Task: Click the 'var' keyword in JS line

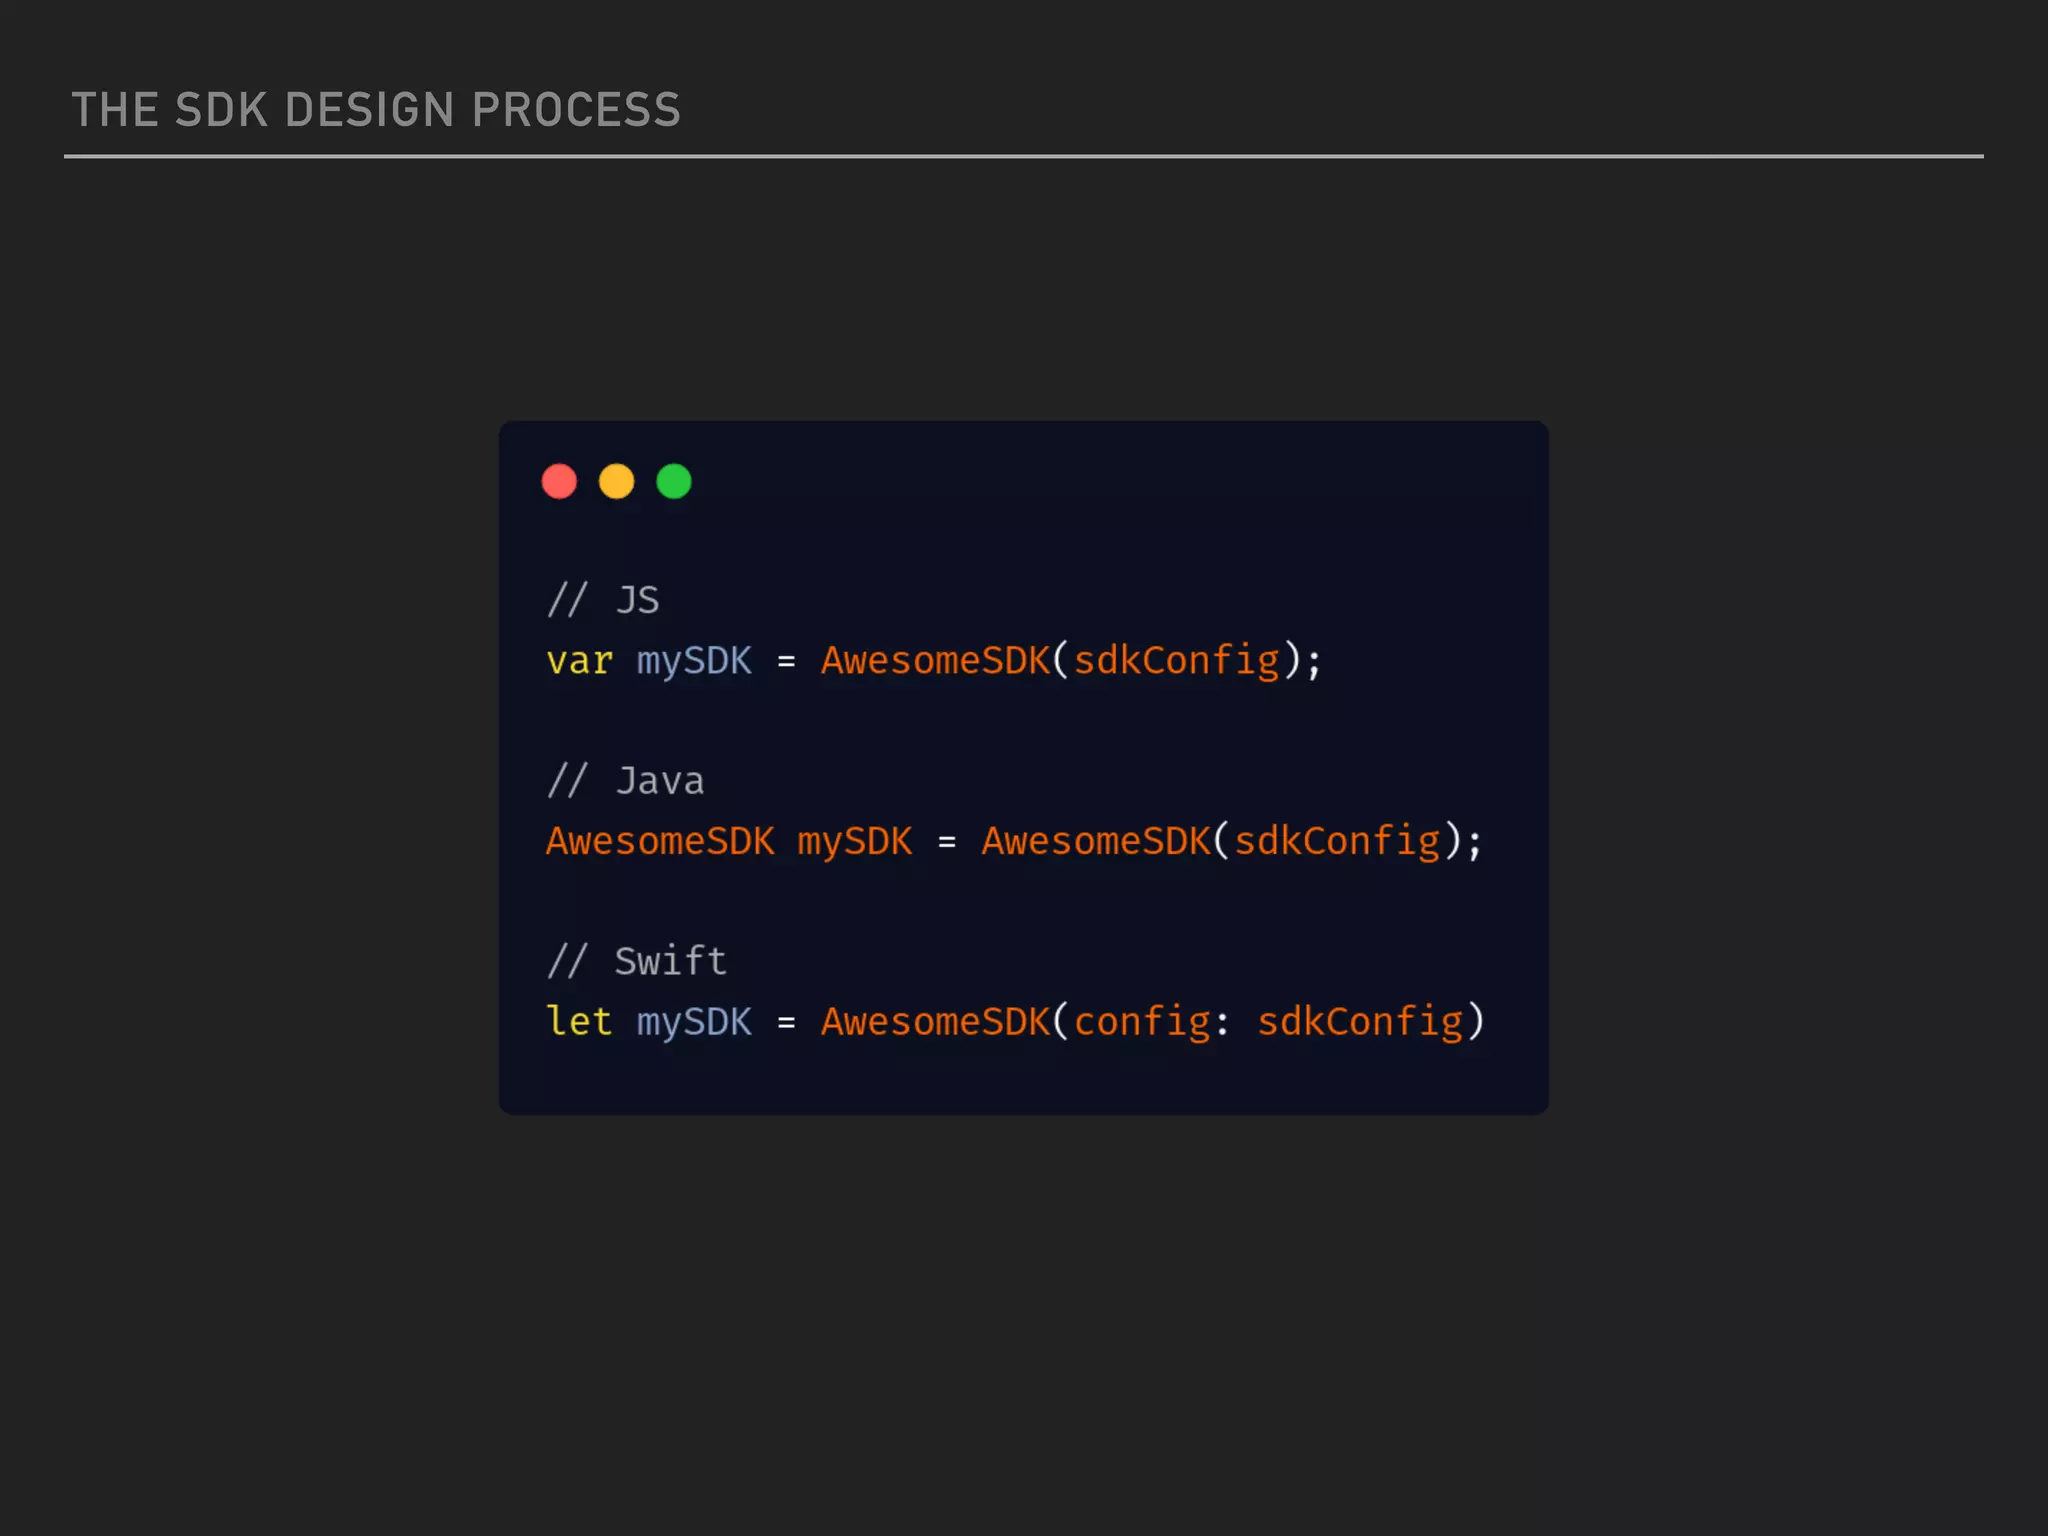Action: tap(579, 661)
